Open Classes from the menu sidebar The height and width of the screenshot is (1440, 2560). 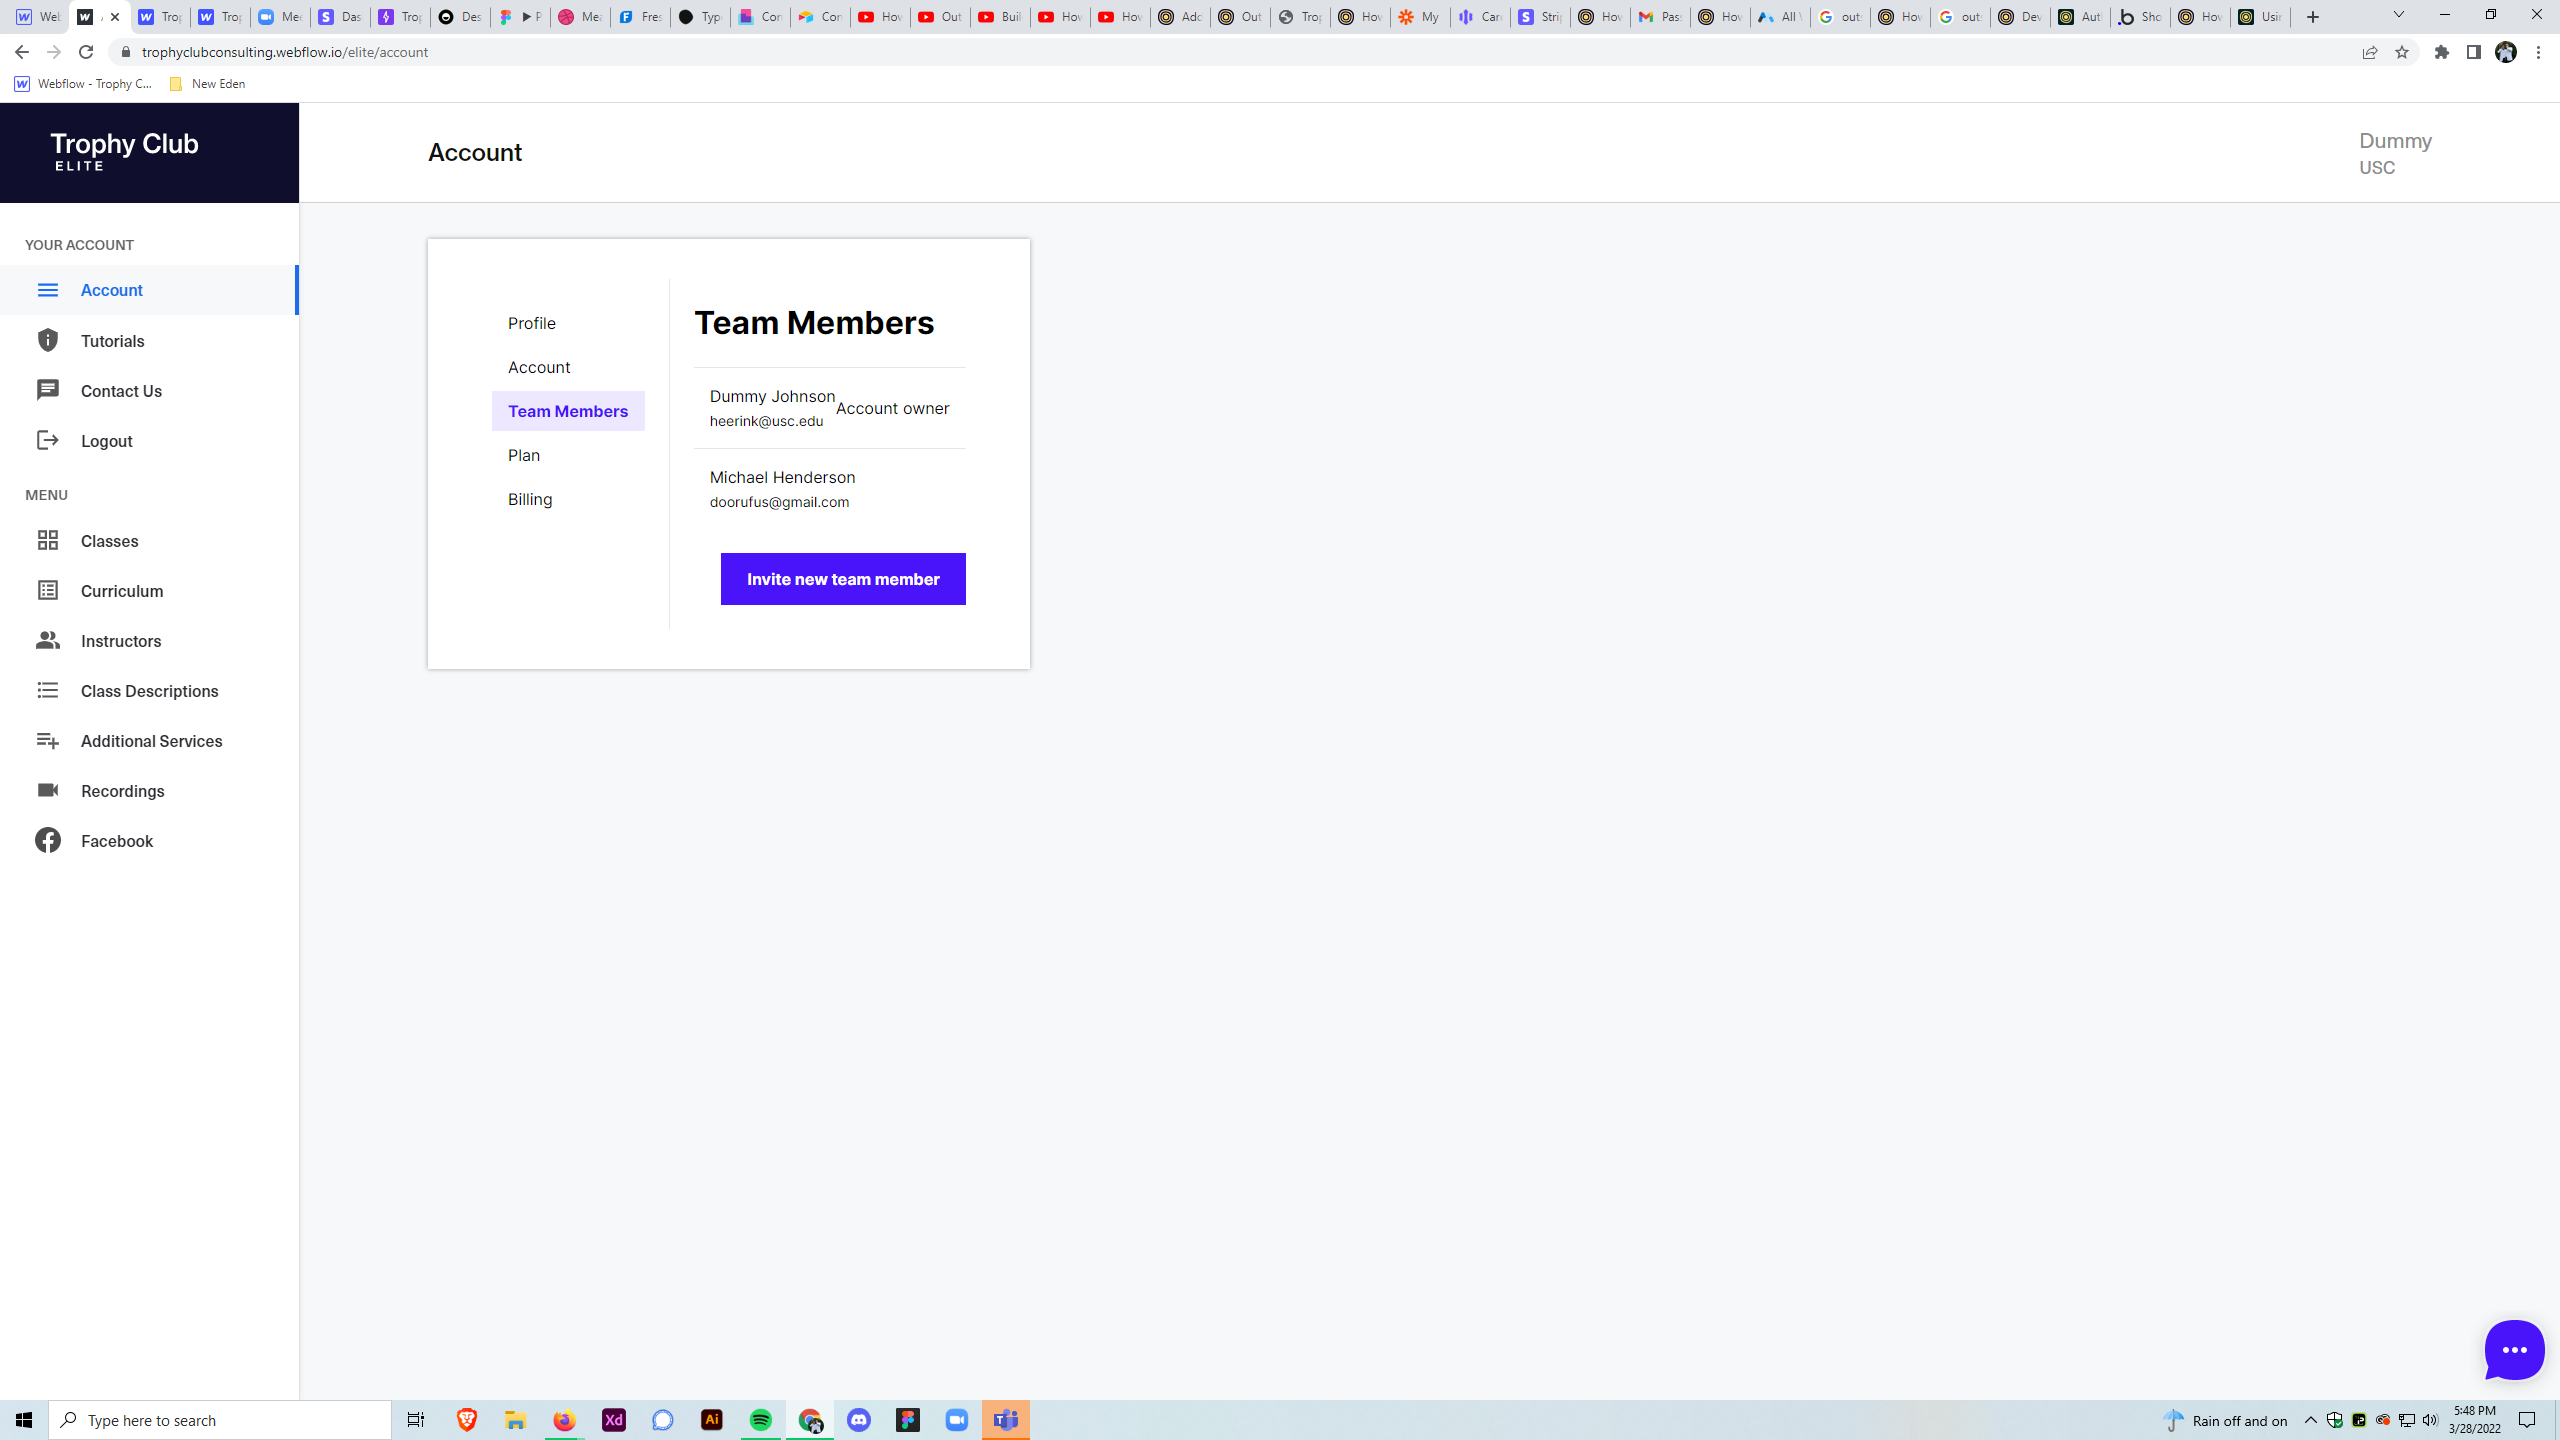109,540
